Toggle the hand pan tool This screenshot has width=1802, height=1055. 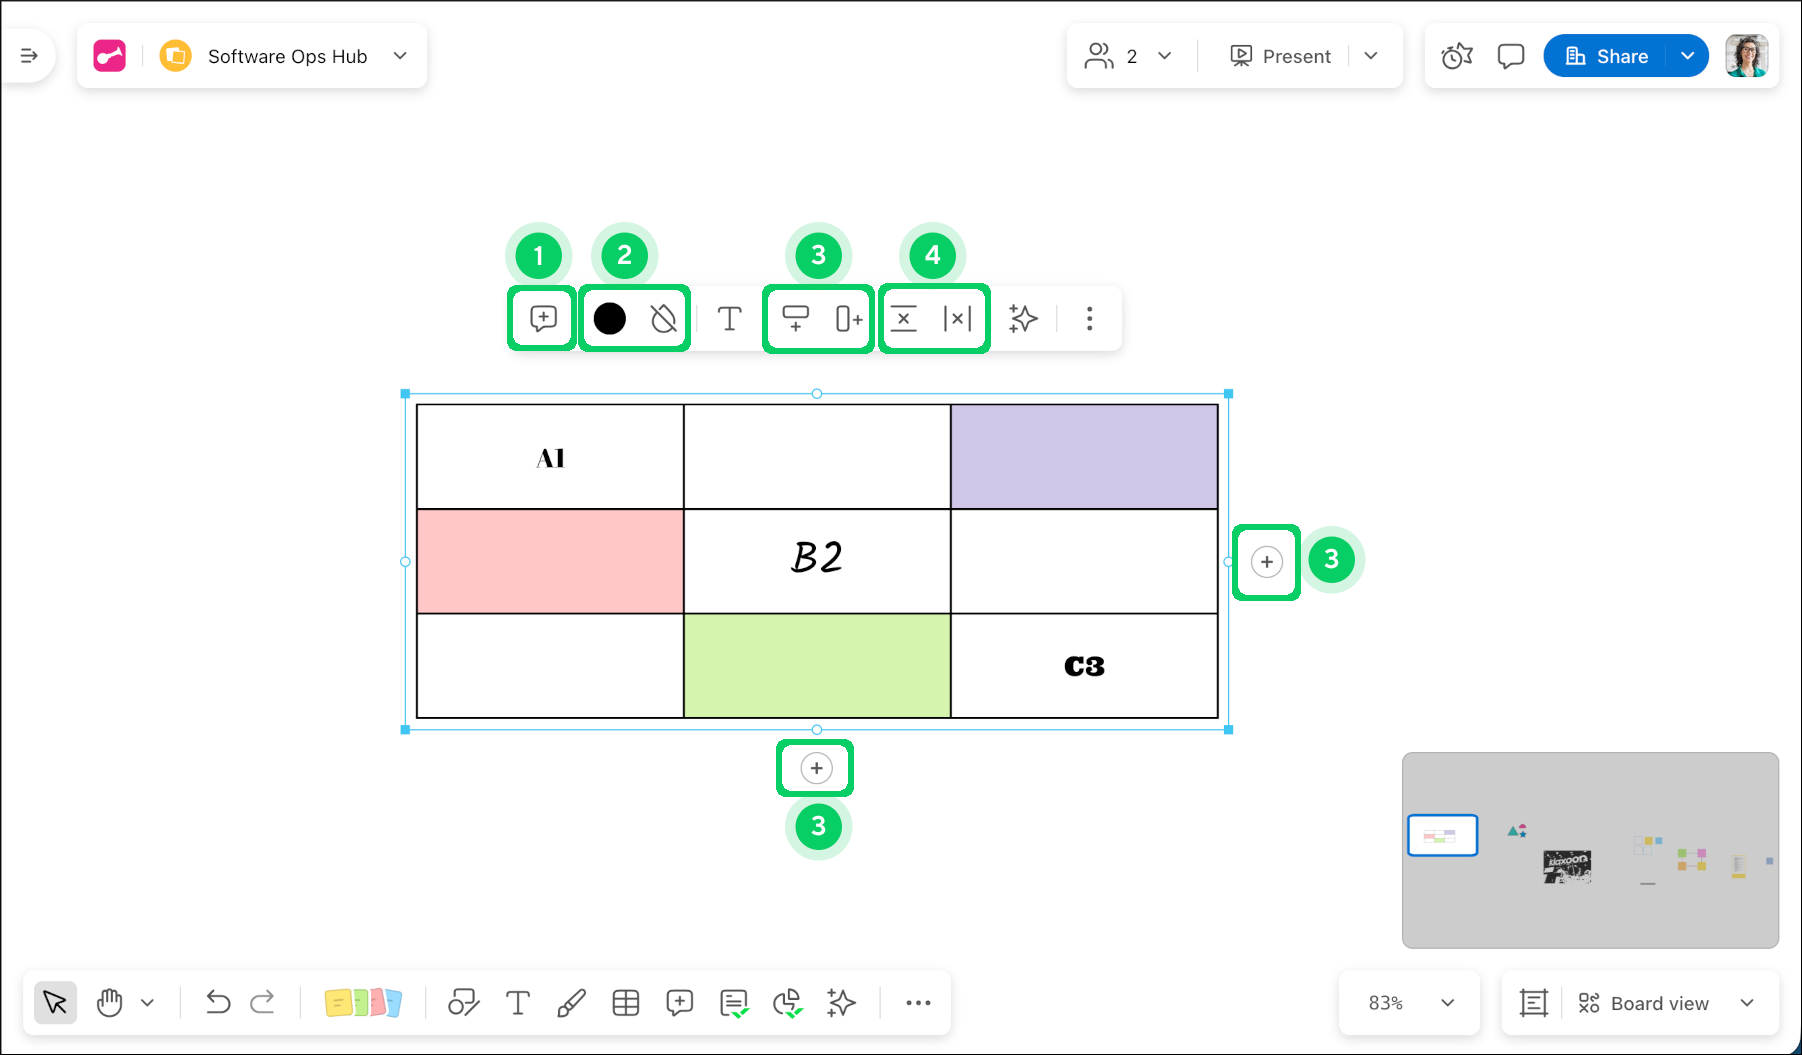click(109, 1002)
